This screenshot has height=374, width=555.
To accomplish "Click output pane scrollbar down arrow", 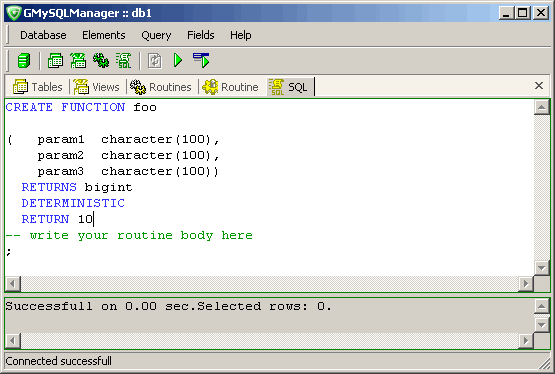I will coord(542,324).
